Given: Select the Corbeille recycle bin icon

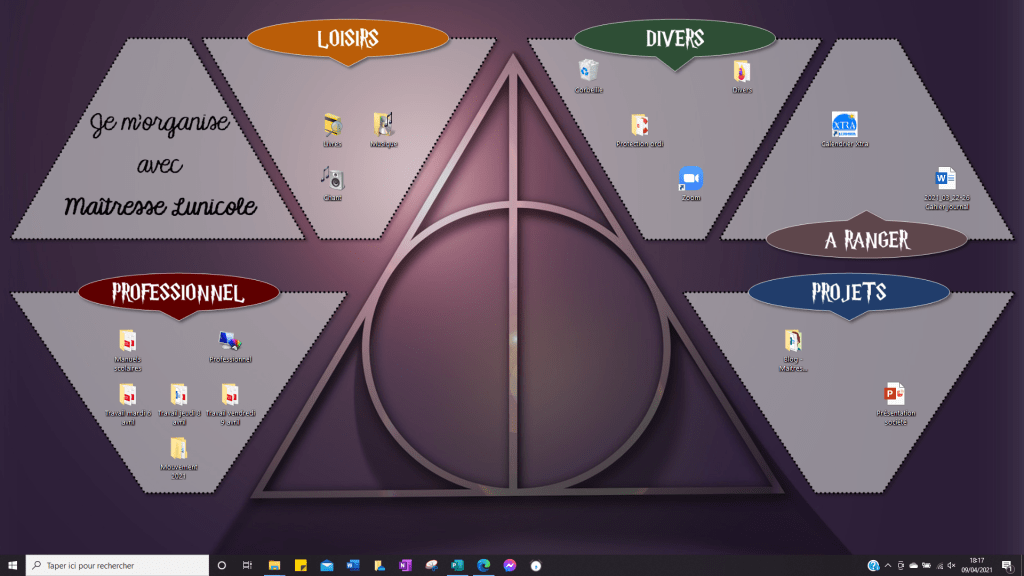Looking at the screenshot, I should pyautogui.click(x=589, y=70).
